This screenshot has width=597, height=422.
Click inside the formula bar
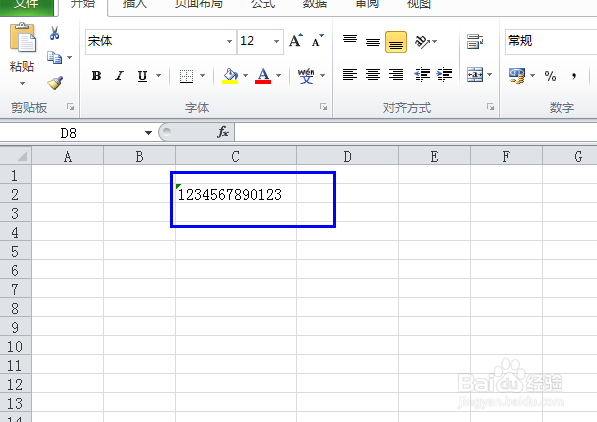[416, 133]
